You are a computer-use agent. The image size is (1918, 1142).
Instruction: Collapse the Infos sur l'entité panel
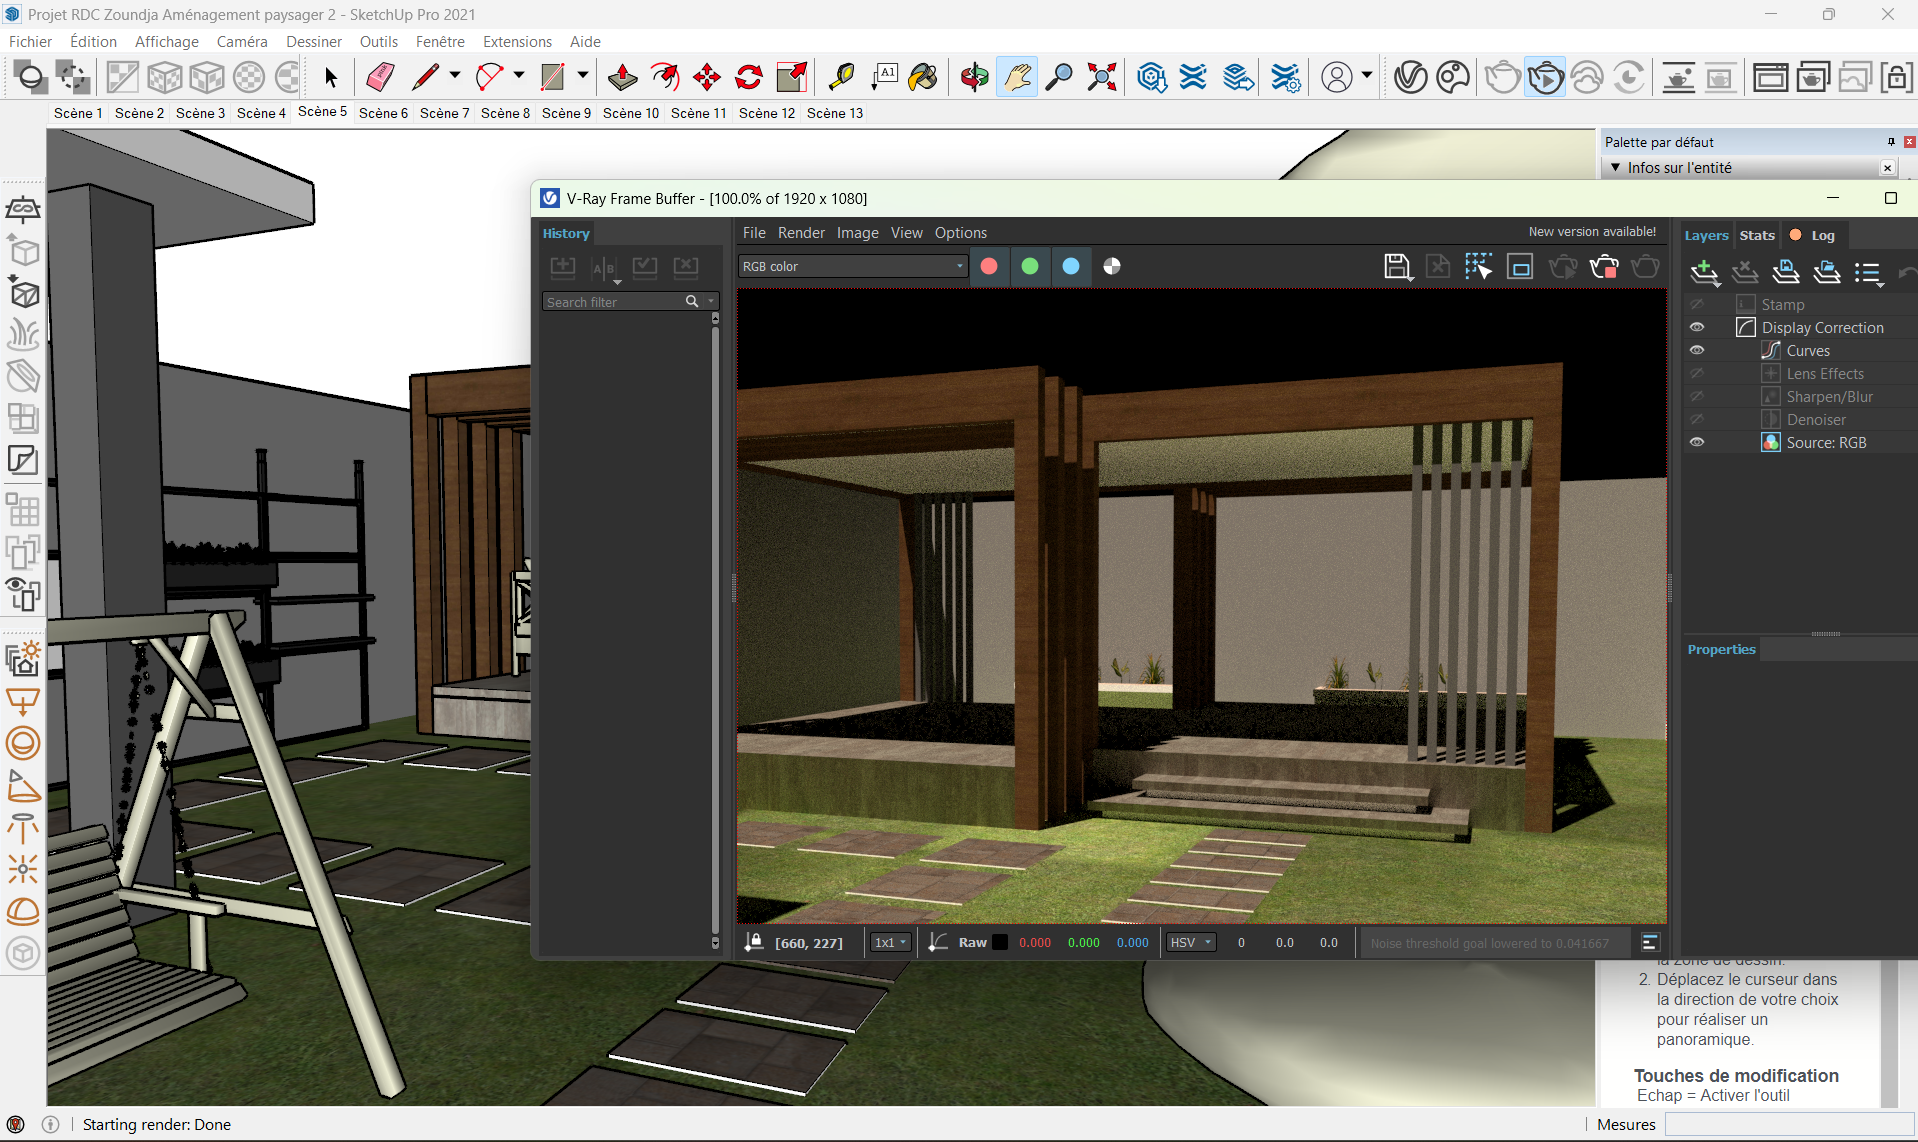1616,168
